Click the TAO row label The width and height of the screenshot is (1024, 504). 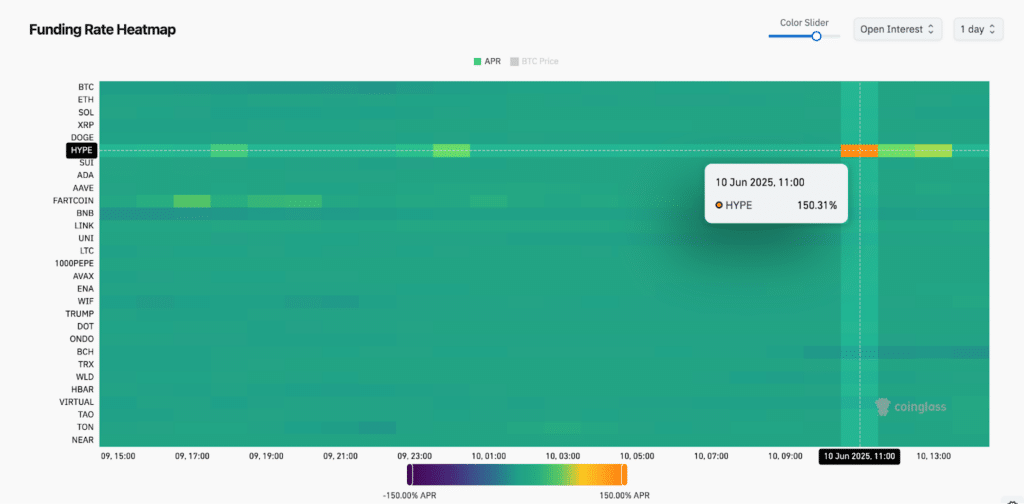[86, 415]
